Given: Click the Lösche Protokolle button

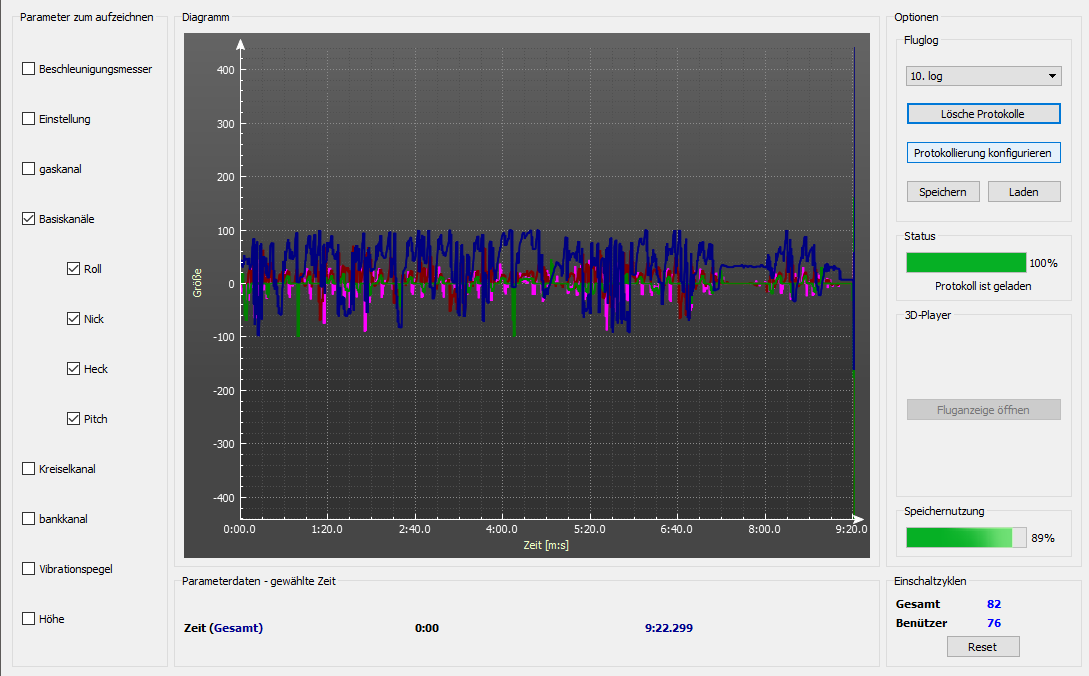Looking at the screenshot, I should click(x=983, y=114).
